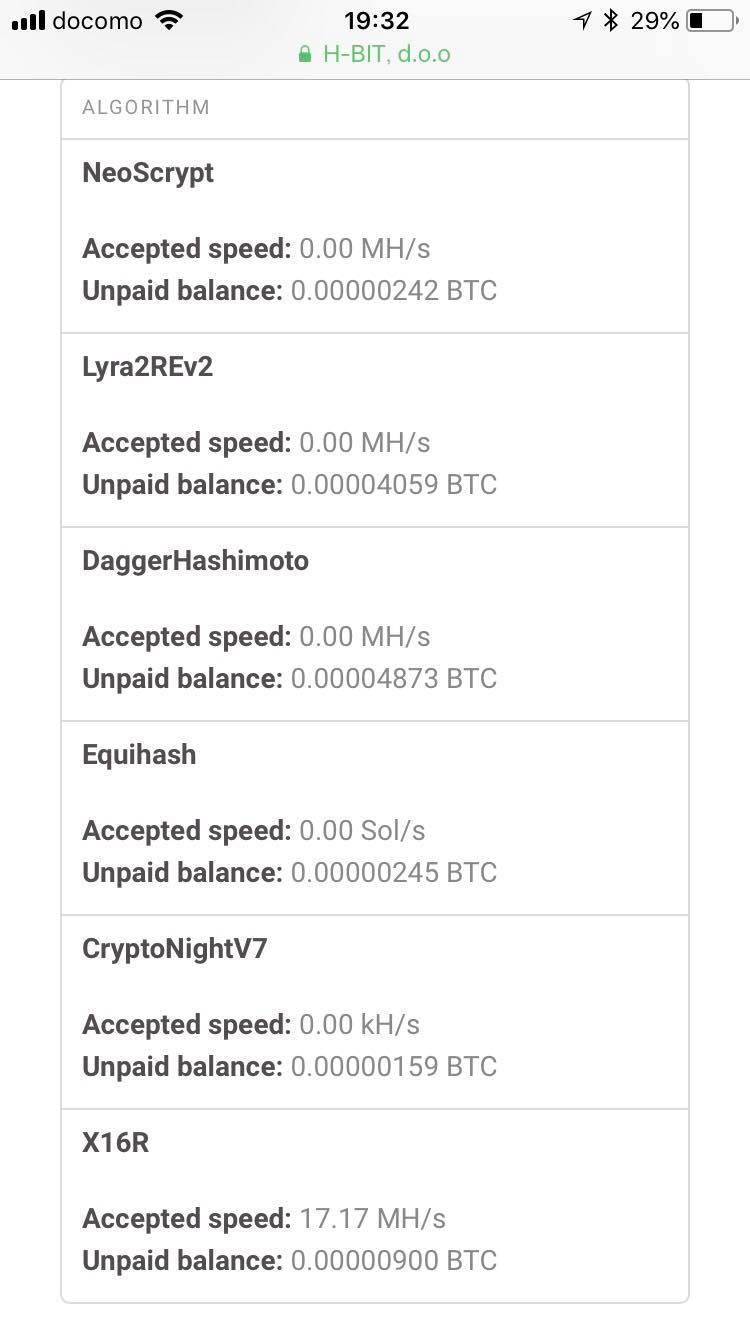Tap the H-BIT, d.o.o address bar
This screenshot has width=750, height=1334.
[x=385, y=54]
